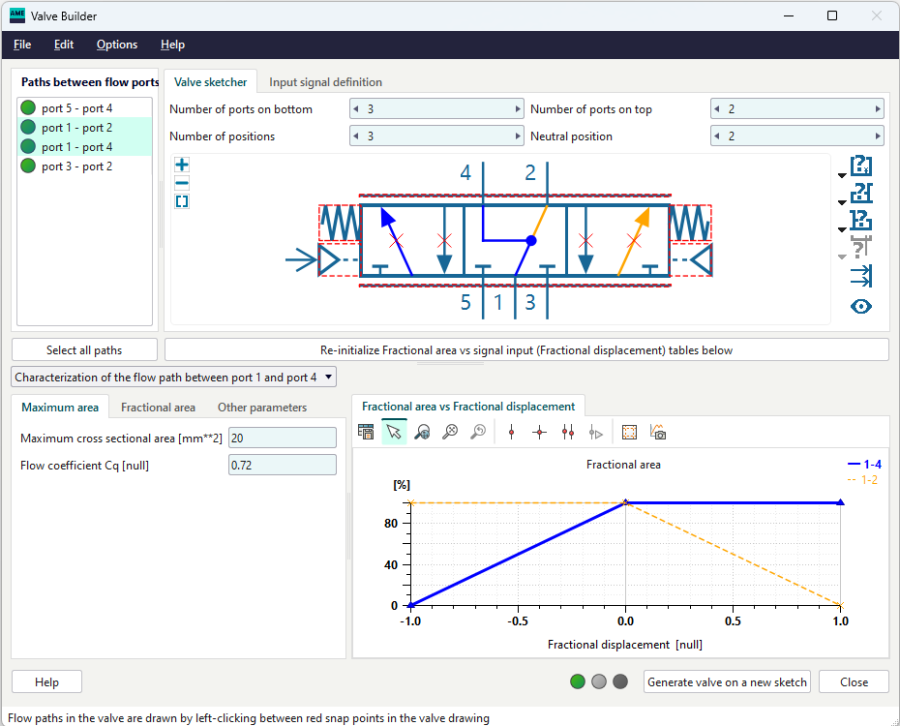The image size is (900, 726).
Task: Click the dashed selection frame icon
Action: 630,432
